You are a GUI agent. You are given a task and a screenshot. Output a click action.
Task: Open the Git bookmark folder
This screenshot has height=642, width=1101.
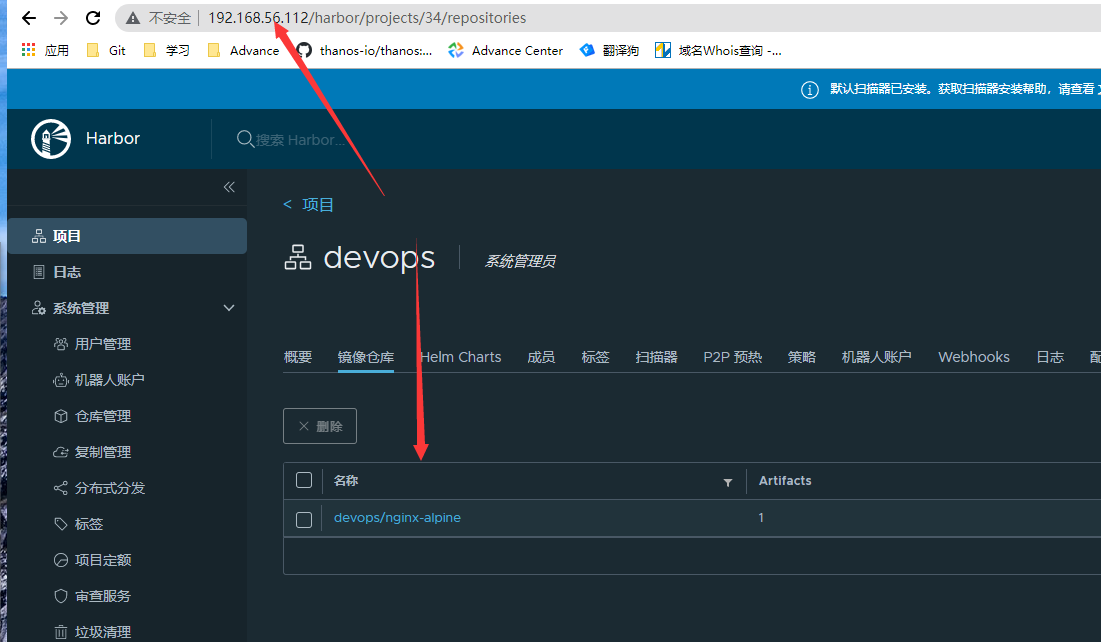pyautogui.click(x=106, y=51)
